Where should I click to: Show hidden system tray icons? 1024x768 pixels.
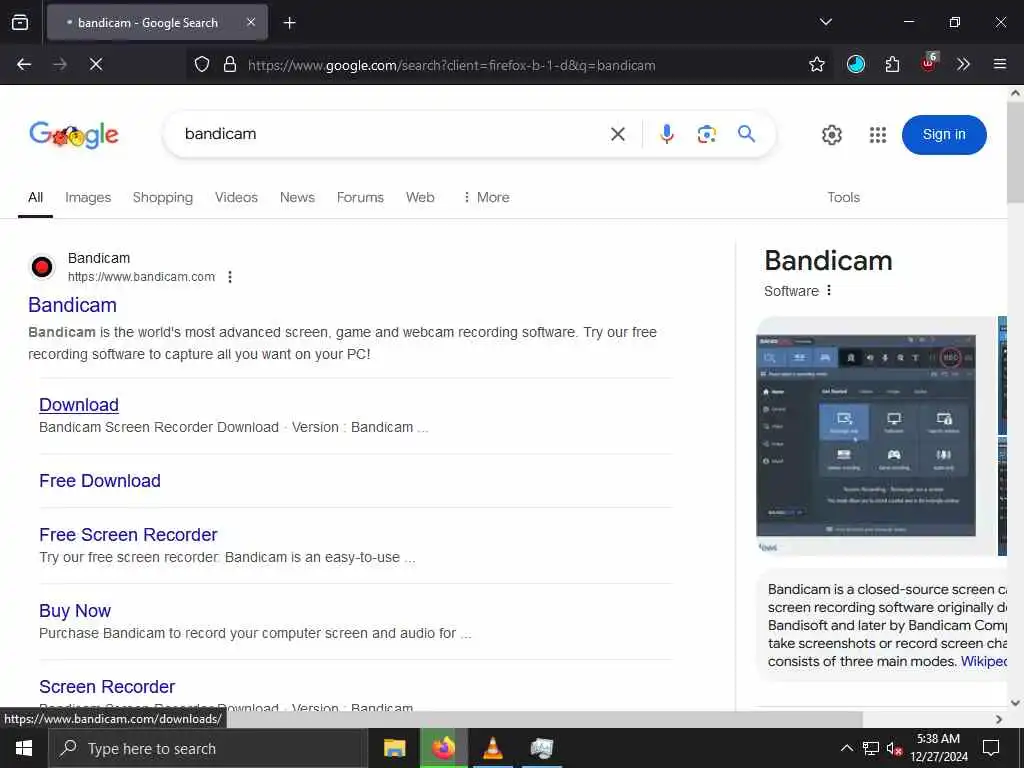coord(846,748)
